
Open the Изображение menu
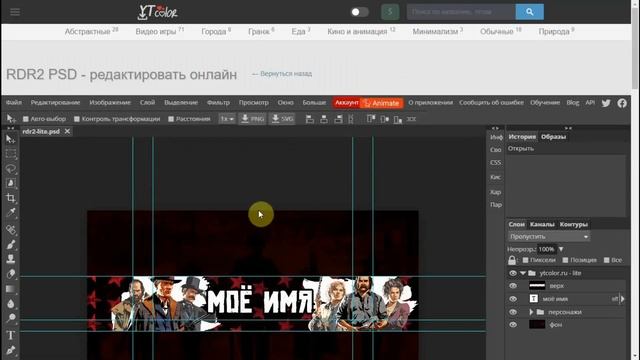pos(110,103)
